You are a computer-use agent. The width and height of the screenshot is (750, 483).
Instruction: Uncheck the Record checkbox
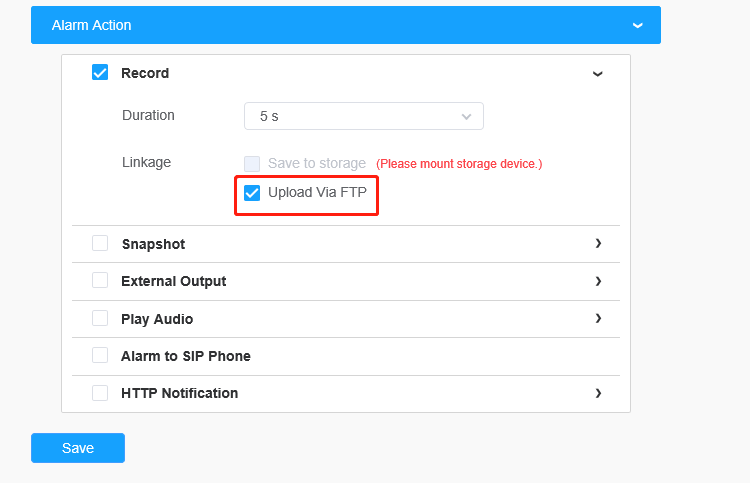(100, 73)
